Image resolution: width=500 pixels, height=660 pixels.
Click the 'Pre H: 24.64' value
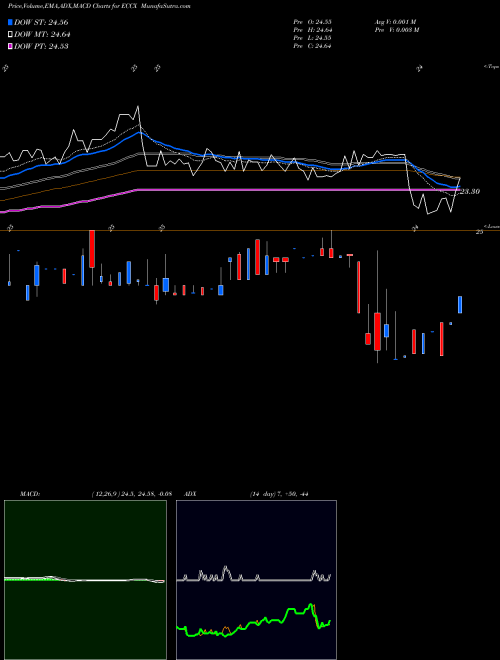point(312,30)
